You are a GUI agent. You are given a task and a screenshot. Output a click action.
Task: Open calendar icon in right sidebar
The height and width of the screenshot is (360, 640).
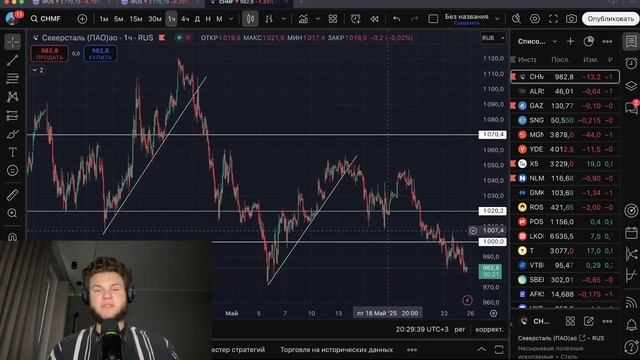coord(631,233)
